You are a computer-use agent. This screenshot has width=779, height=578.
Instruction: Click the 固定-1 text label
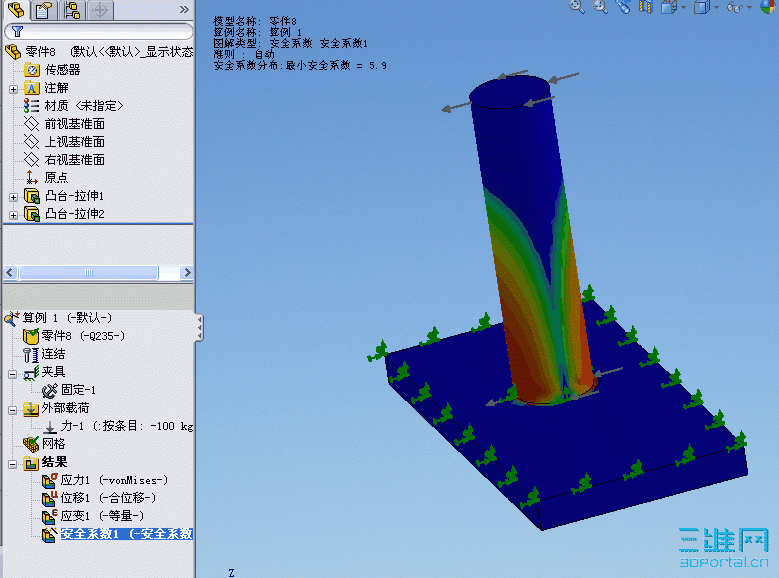[78, 390]
